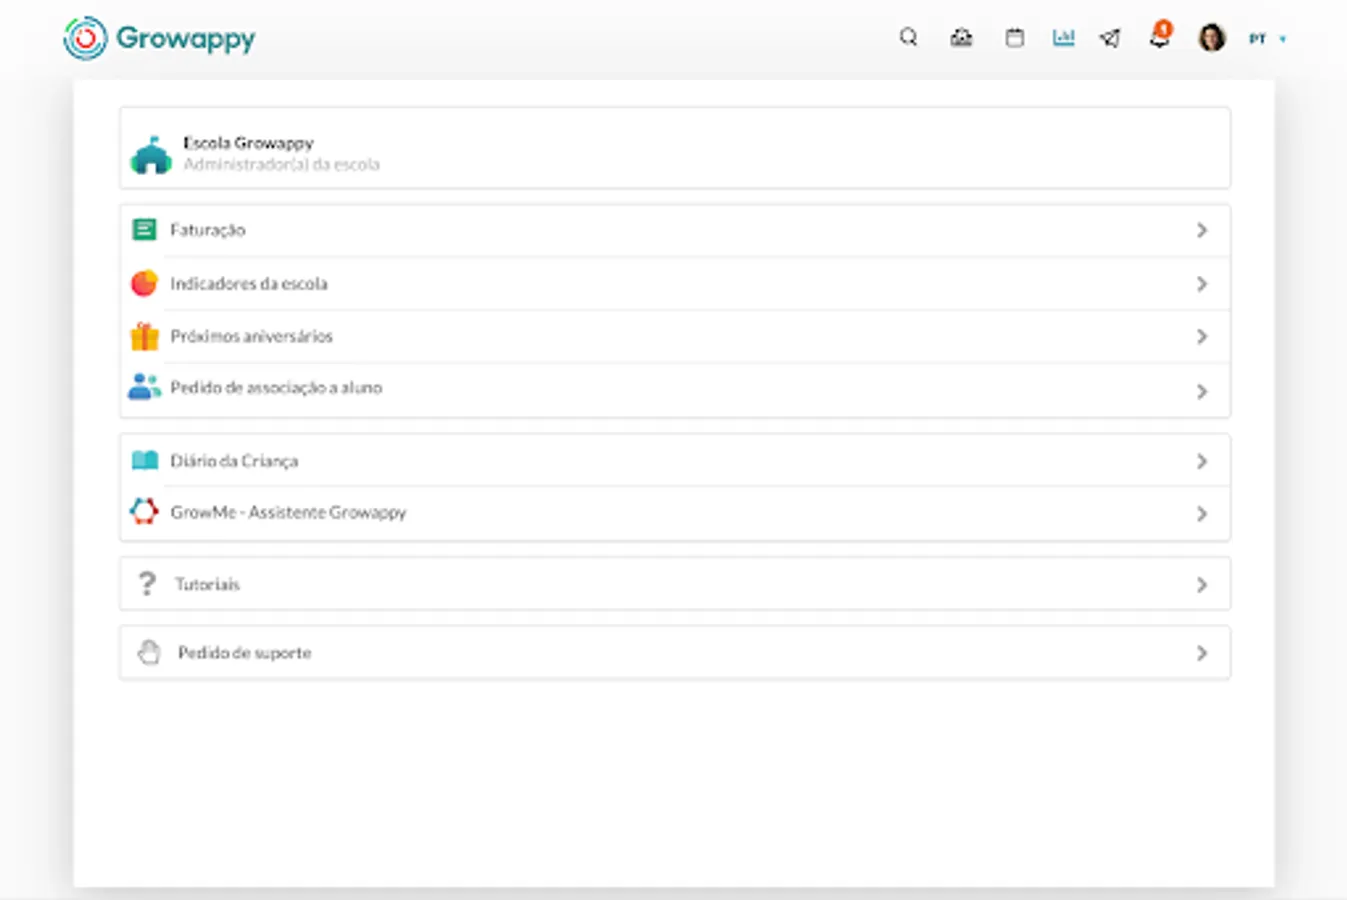The height and width of the screenshot is (900, 1347).
Task: Open the Pedido de suporte link
Action: point(675,653)
